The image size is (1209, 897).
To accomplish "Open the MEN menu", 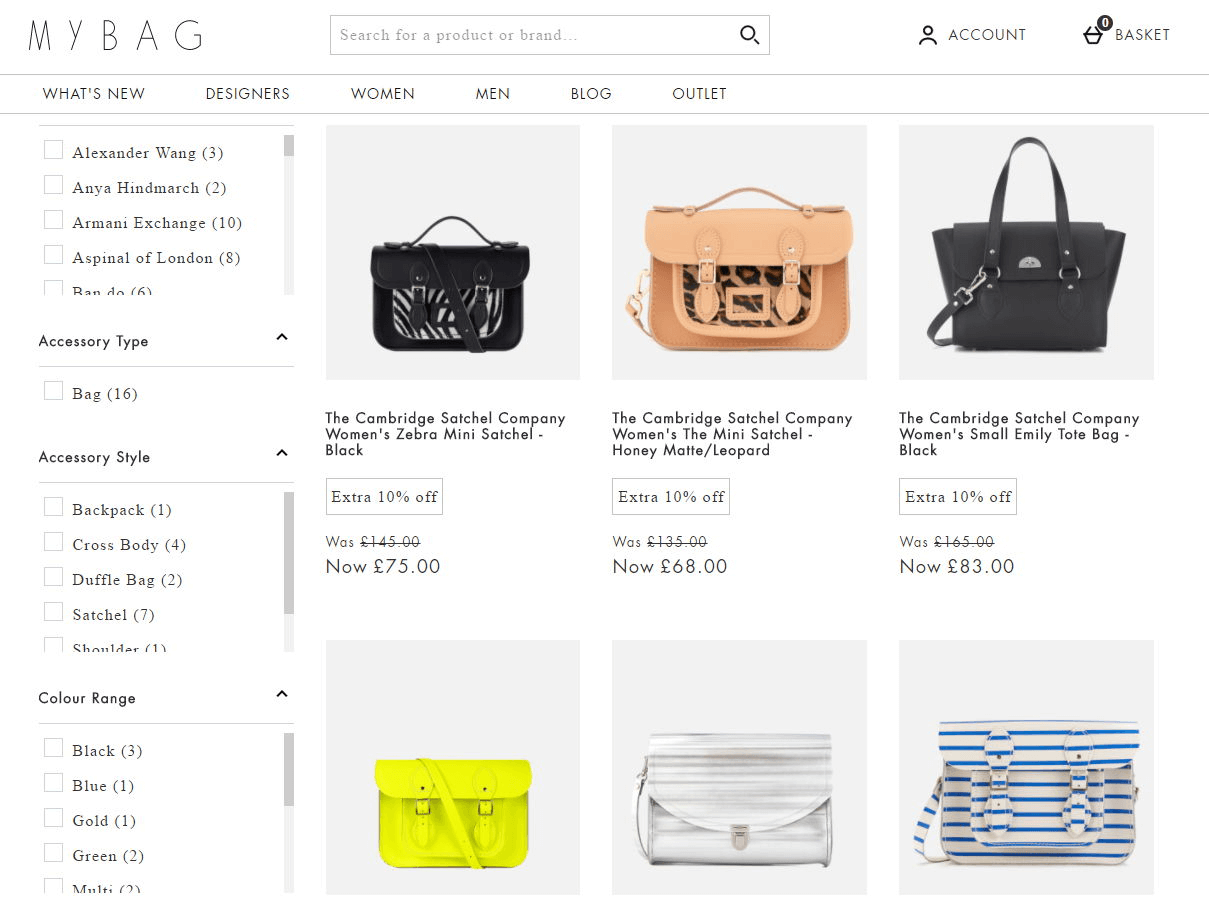I will pyautogui.click(x=493, y=94).
